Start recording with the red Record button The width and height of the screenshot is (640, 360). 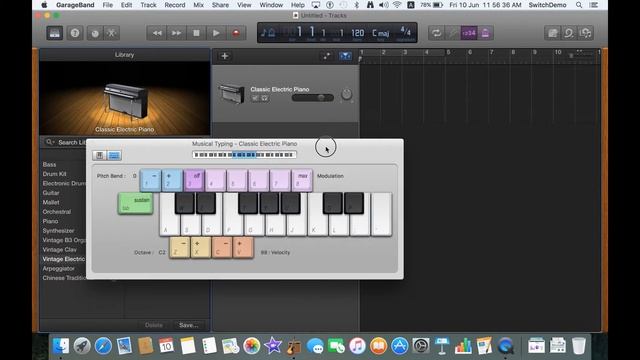pyautogui.click(x=236, y=33)
